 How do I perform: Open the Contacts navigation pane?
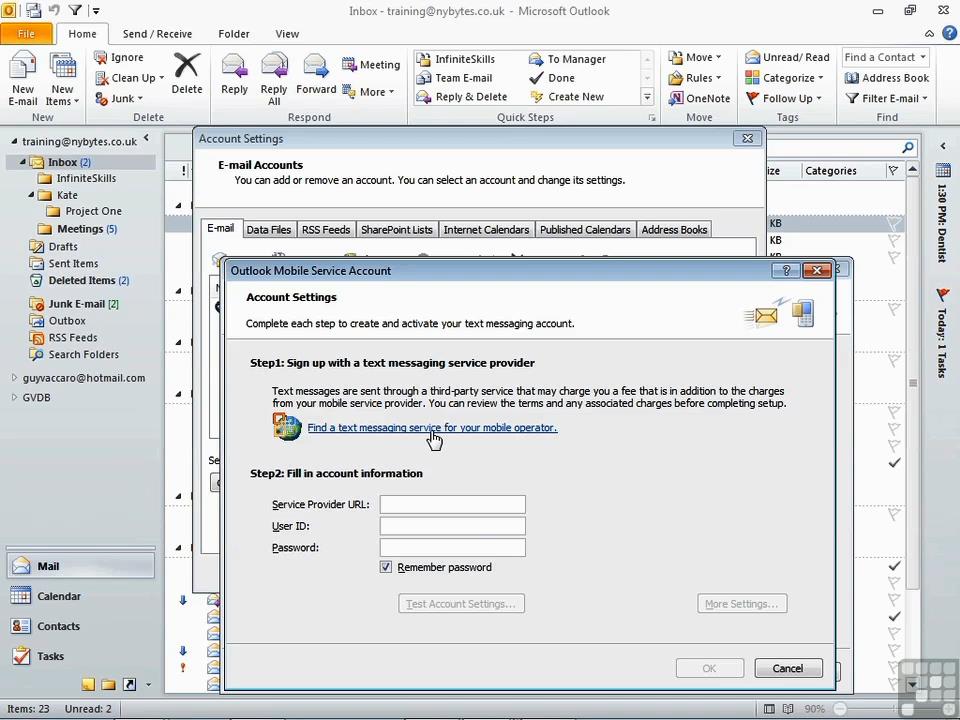pos(80,626)
